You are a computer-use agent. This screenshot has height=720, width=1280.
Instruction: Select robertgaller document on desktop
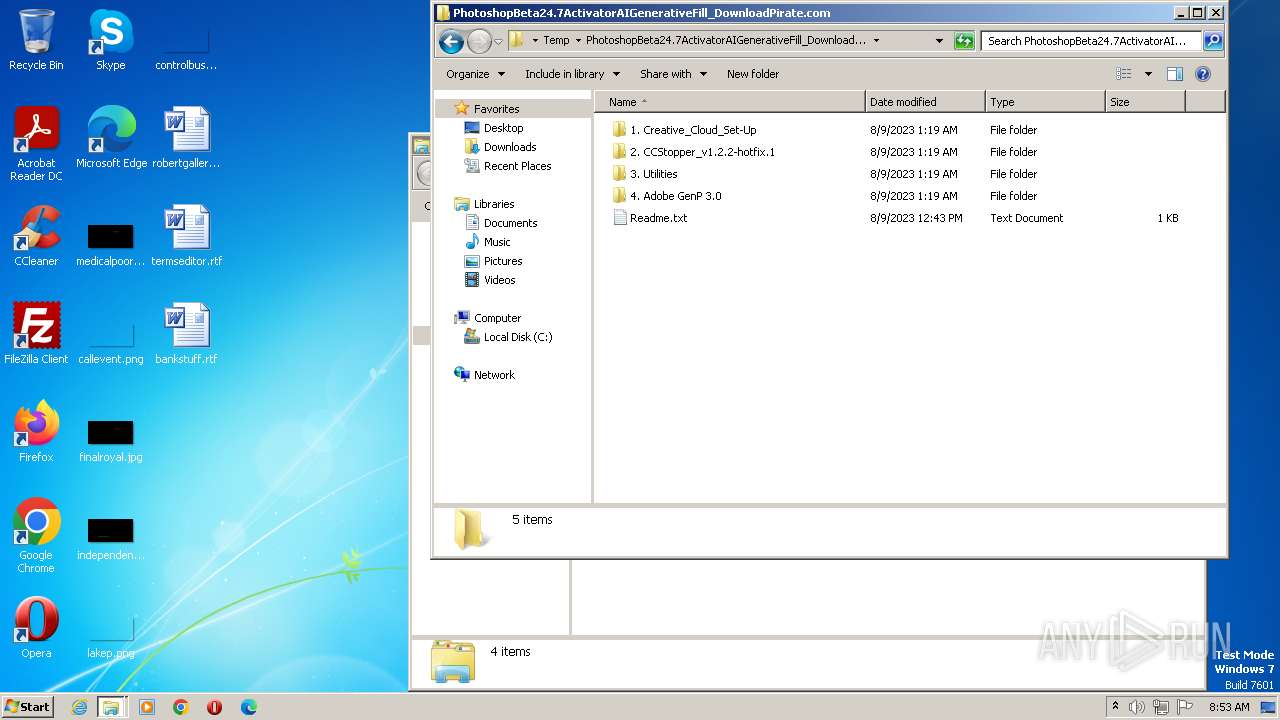pyautogui.click(x=186, y=137)
